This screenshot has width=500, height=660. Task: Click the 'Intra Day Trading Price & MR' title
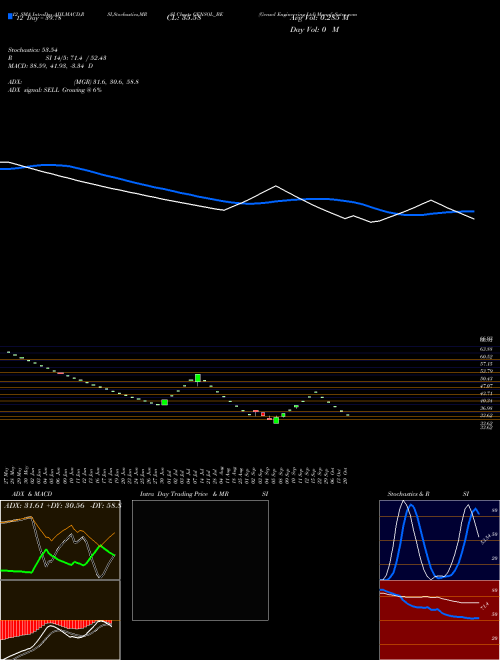tap(185, 494)
